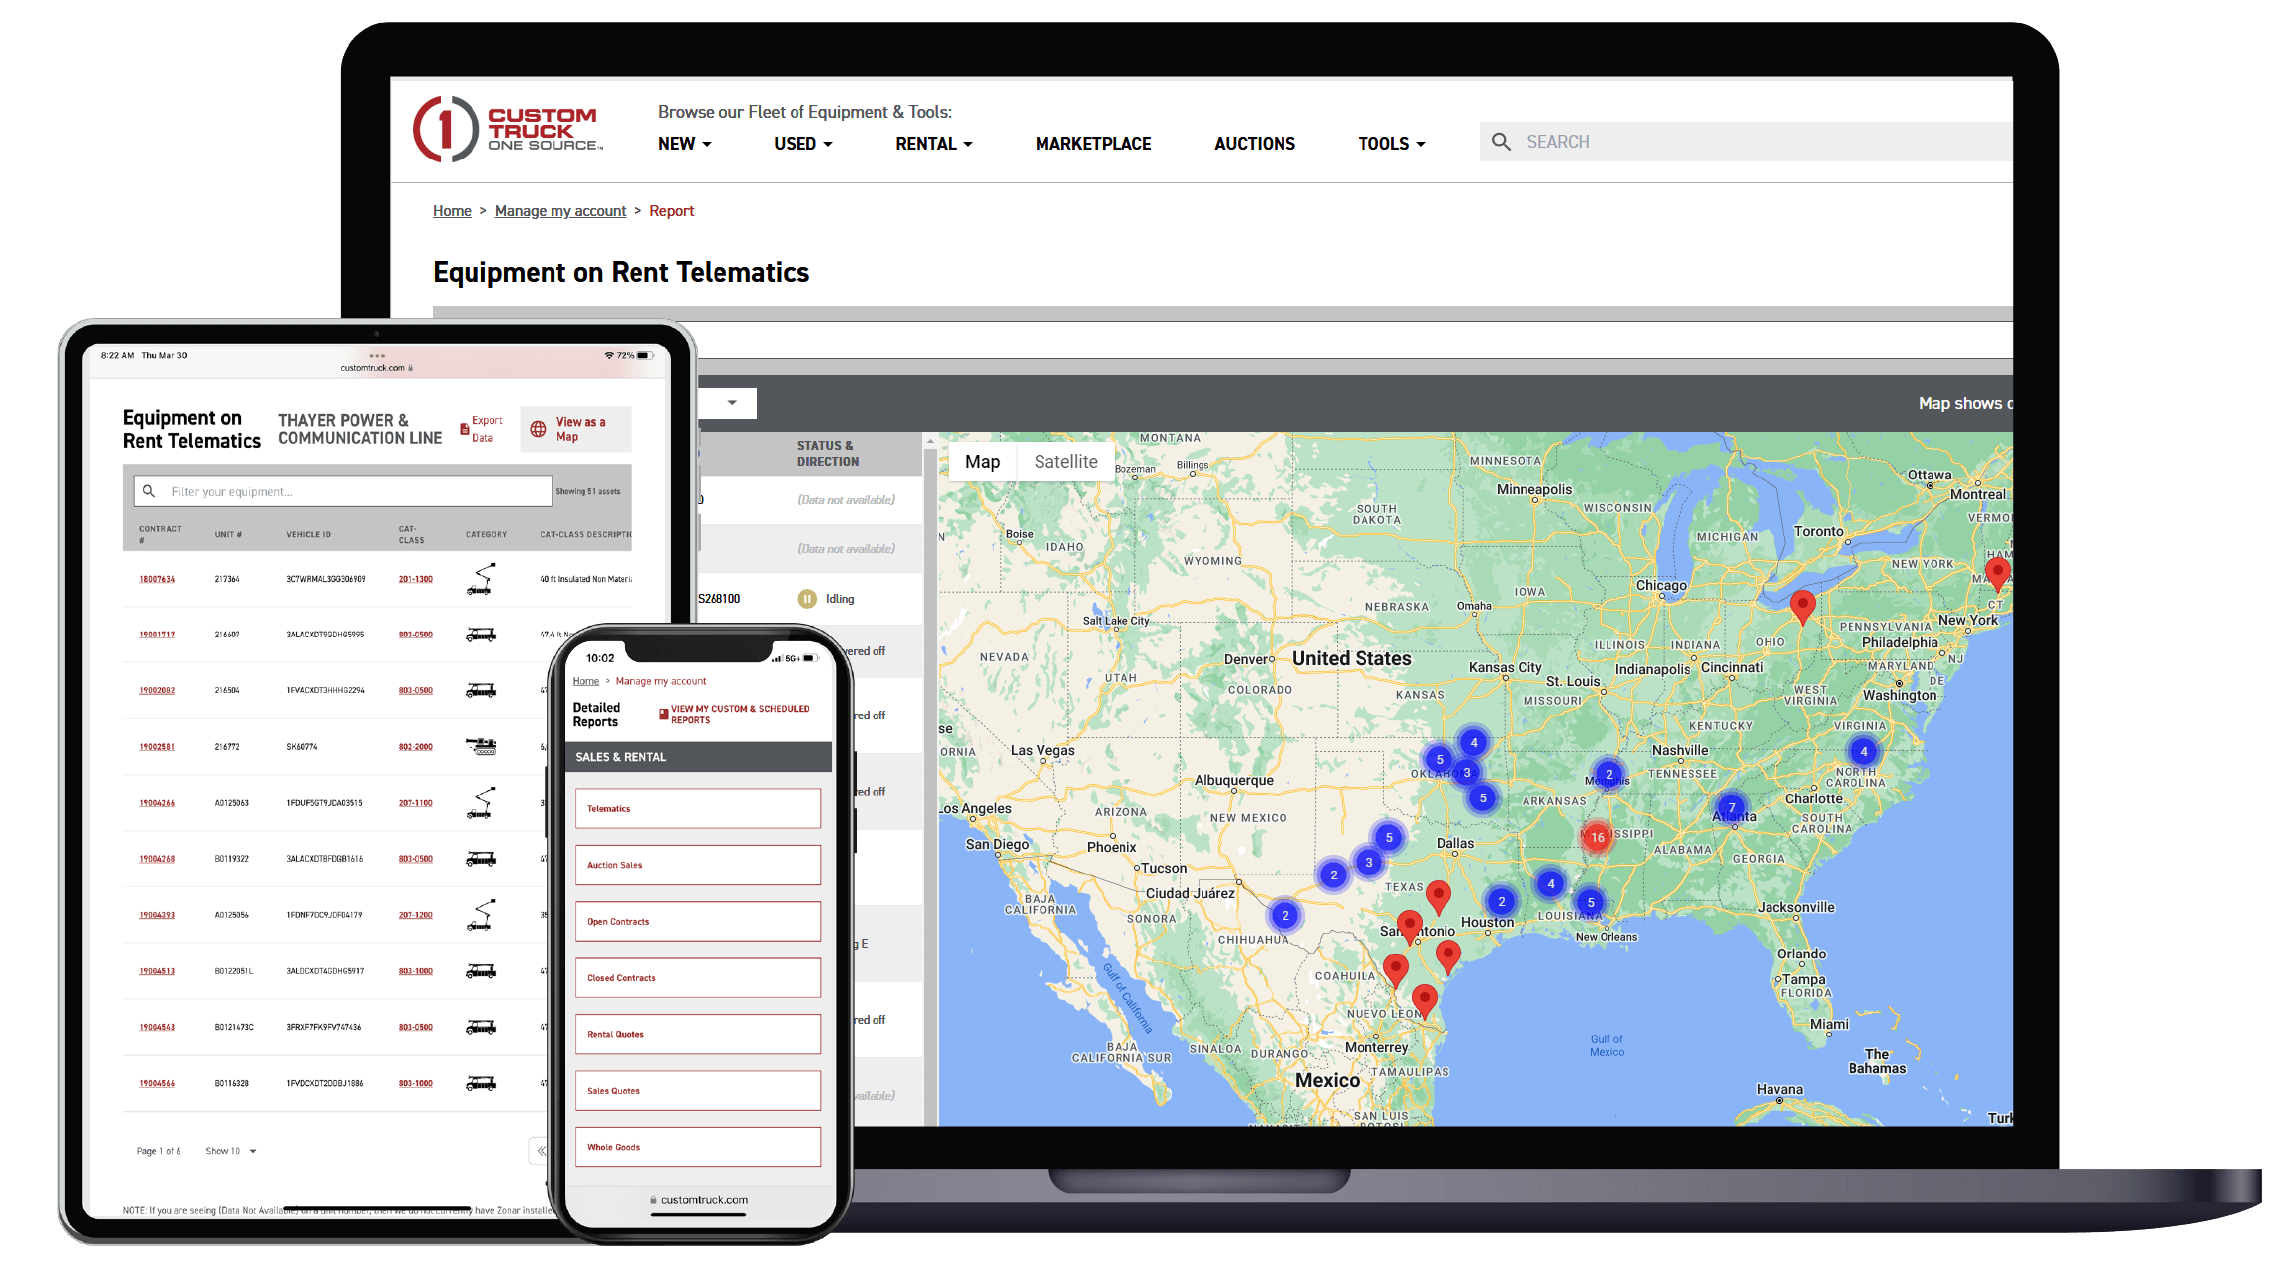
Task: Open cat-class link 802-2000
Action: (416, 747)
